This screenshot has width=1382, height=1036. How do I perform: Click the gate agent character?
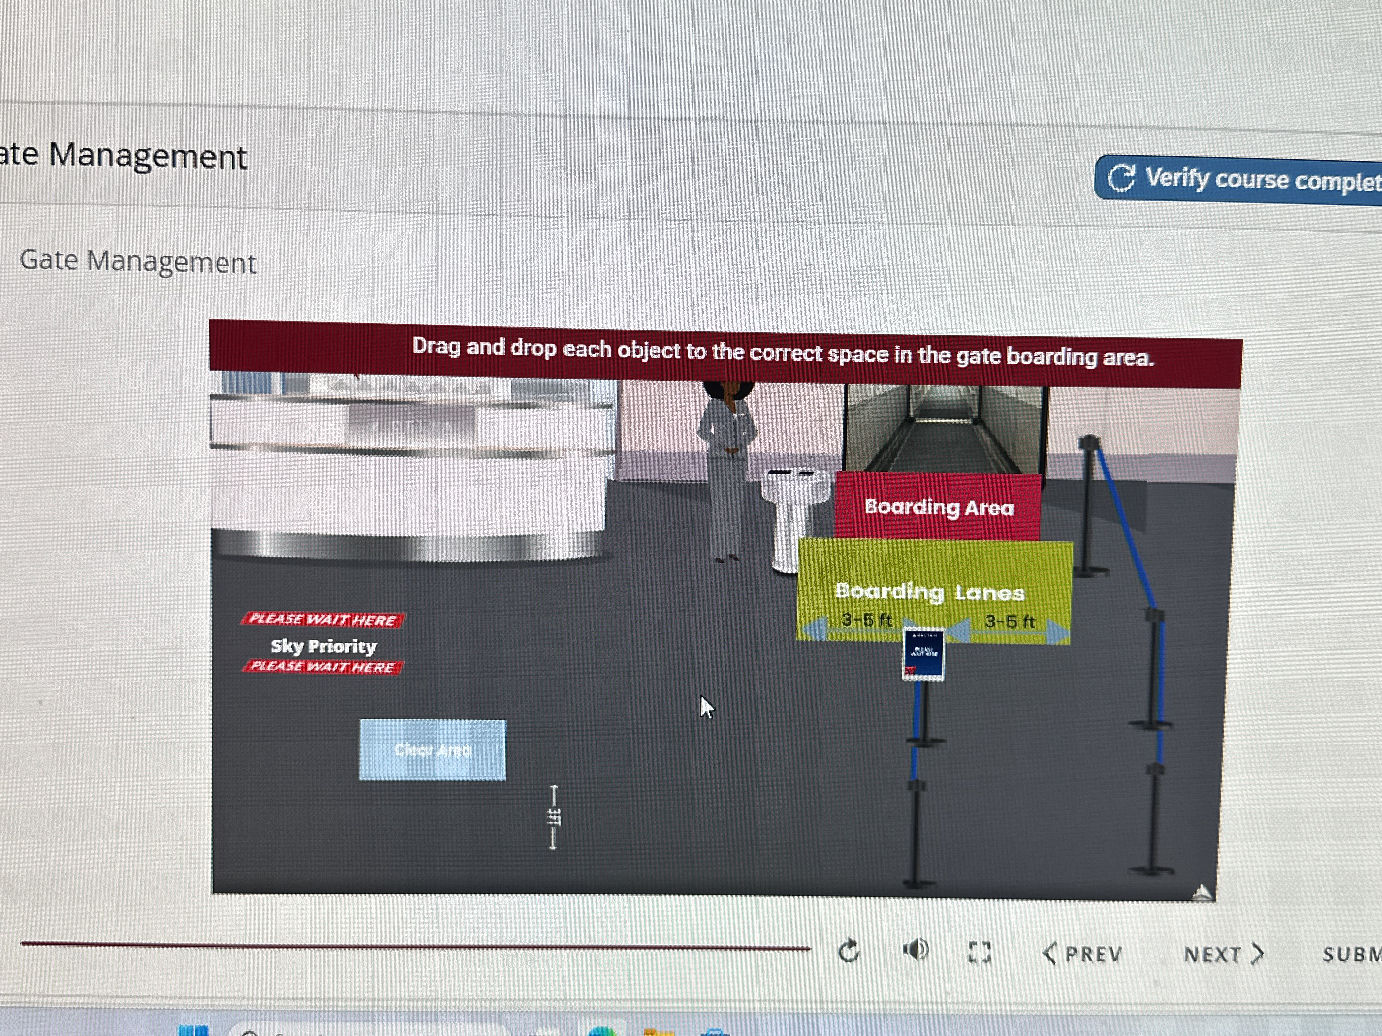(728, 470)
